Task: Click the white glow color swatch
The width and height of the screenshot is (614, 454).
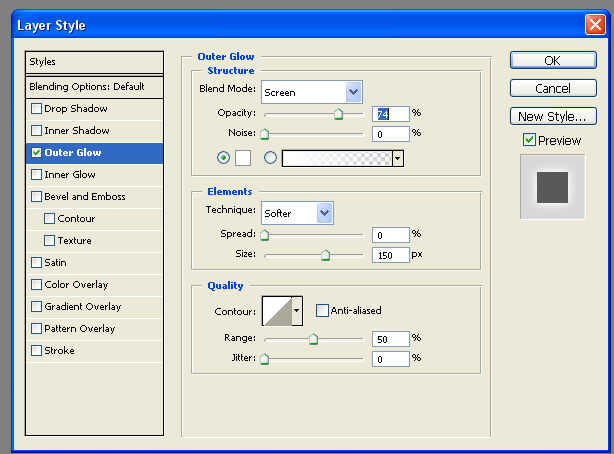Action: [243, 158]
